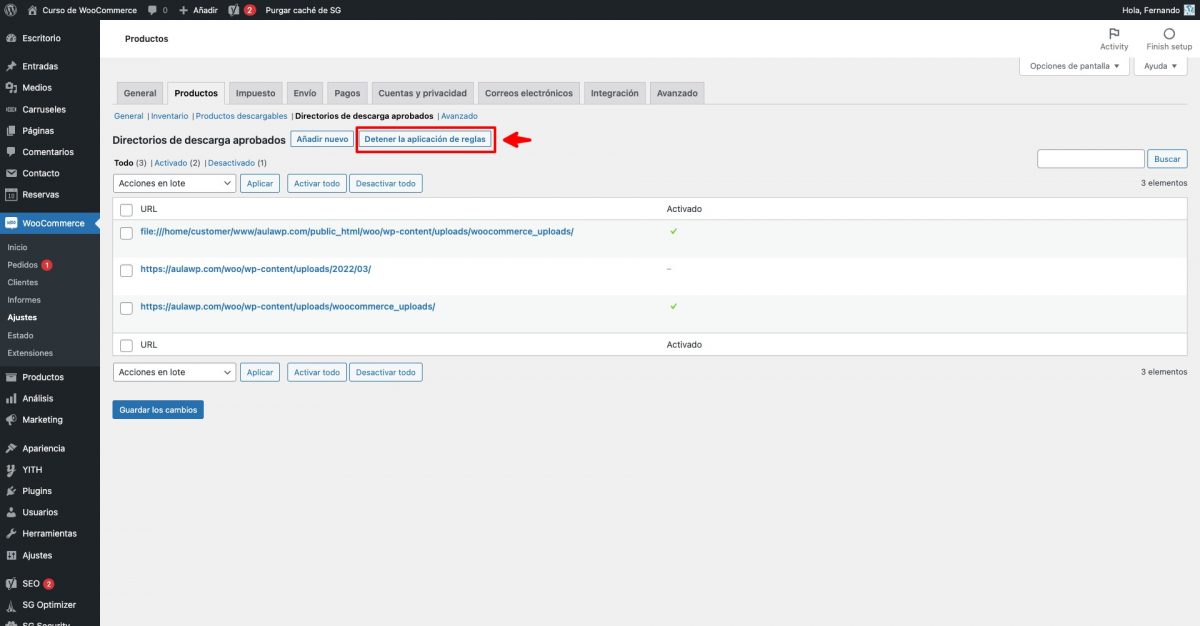Open Medios library in sidebar

tap(36, 88)
